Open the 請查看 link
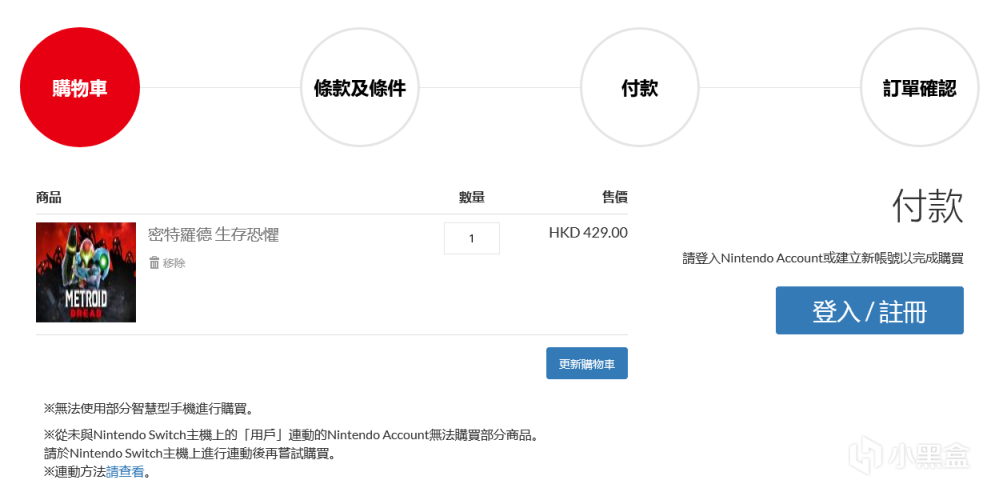Screen dimensions: 999x488 pos(126,473)
